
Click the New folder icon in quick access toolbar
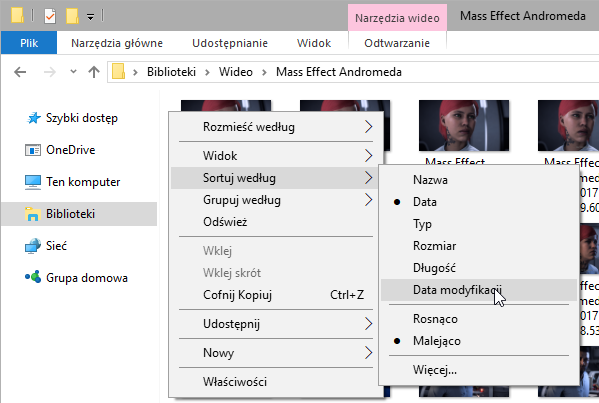click(72, 16)
